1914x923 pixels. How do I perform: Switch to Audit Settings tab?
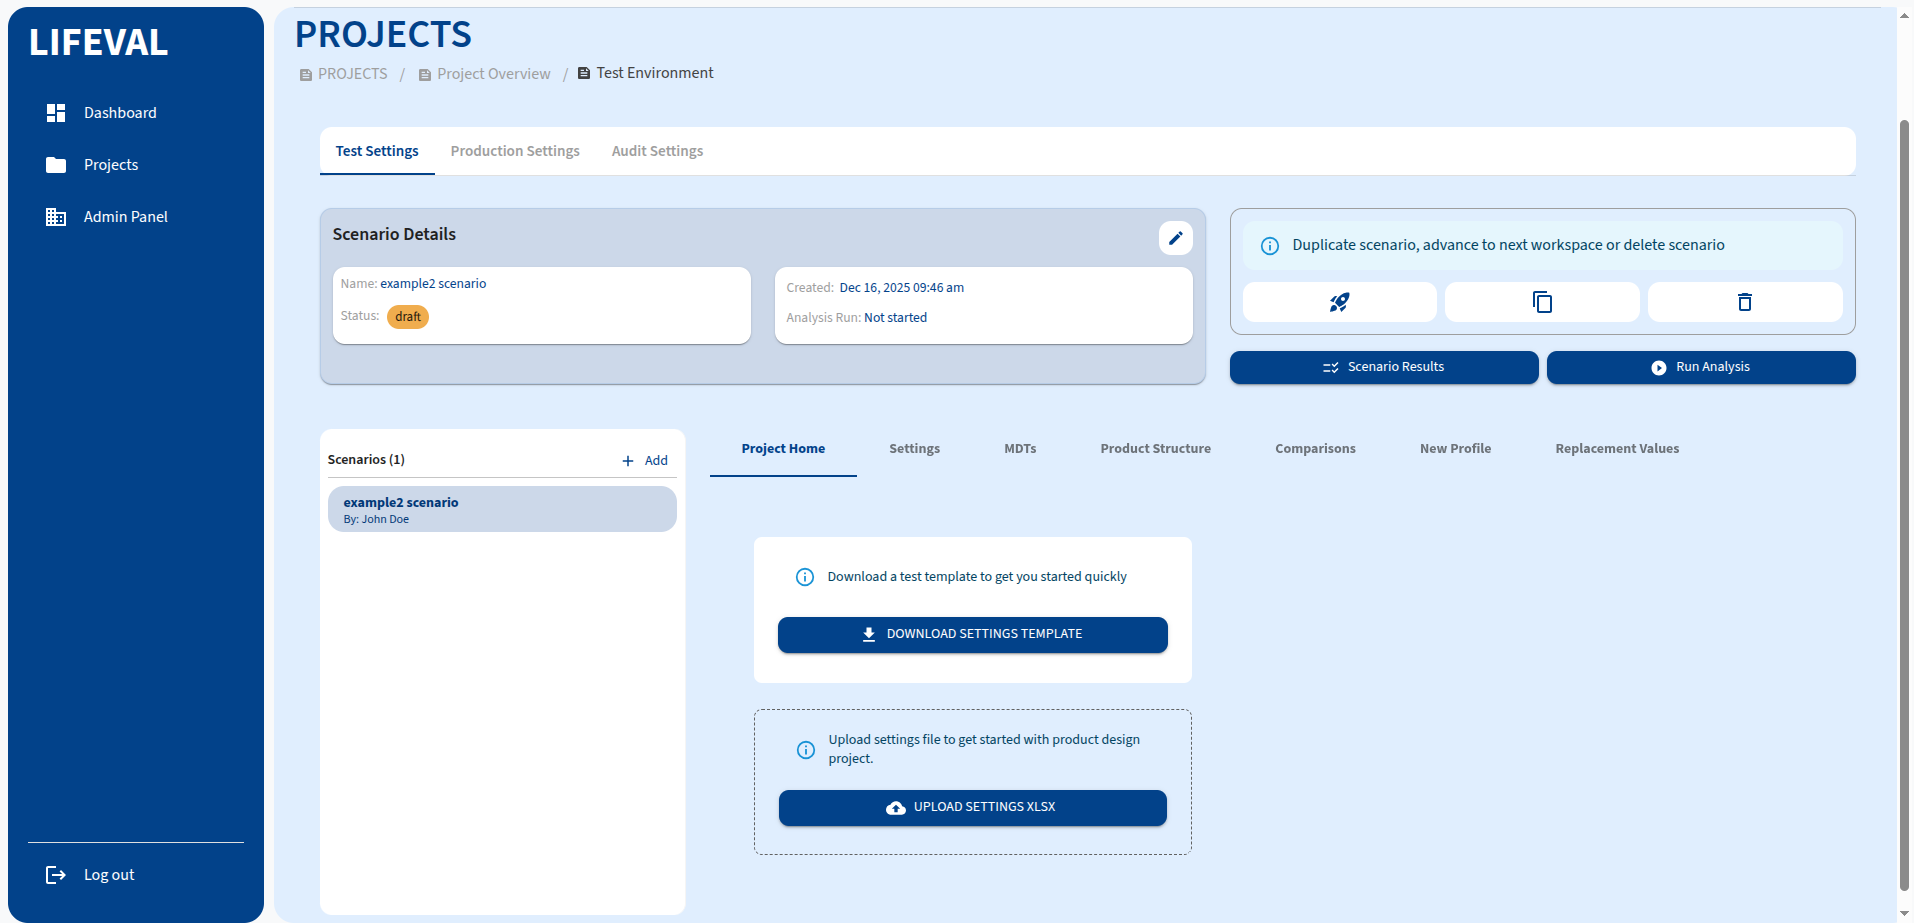[657, 151]
